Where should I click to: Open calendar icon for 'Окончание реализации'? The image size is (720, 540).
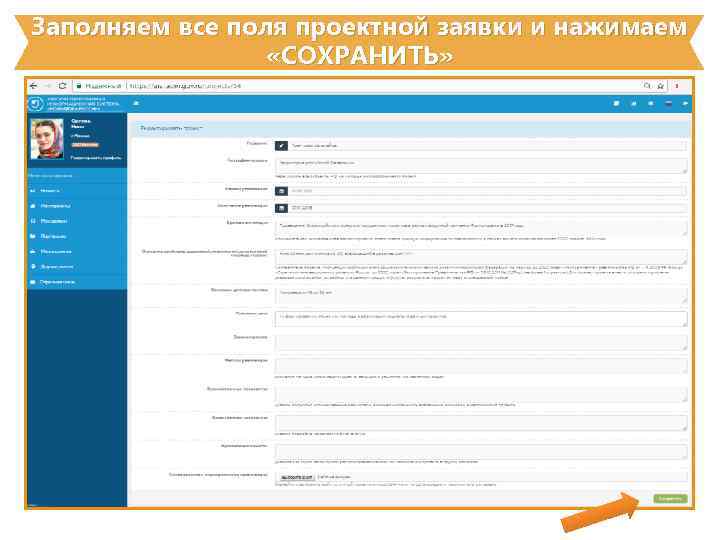(x=281, y=208)
